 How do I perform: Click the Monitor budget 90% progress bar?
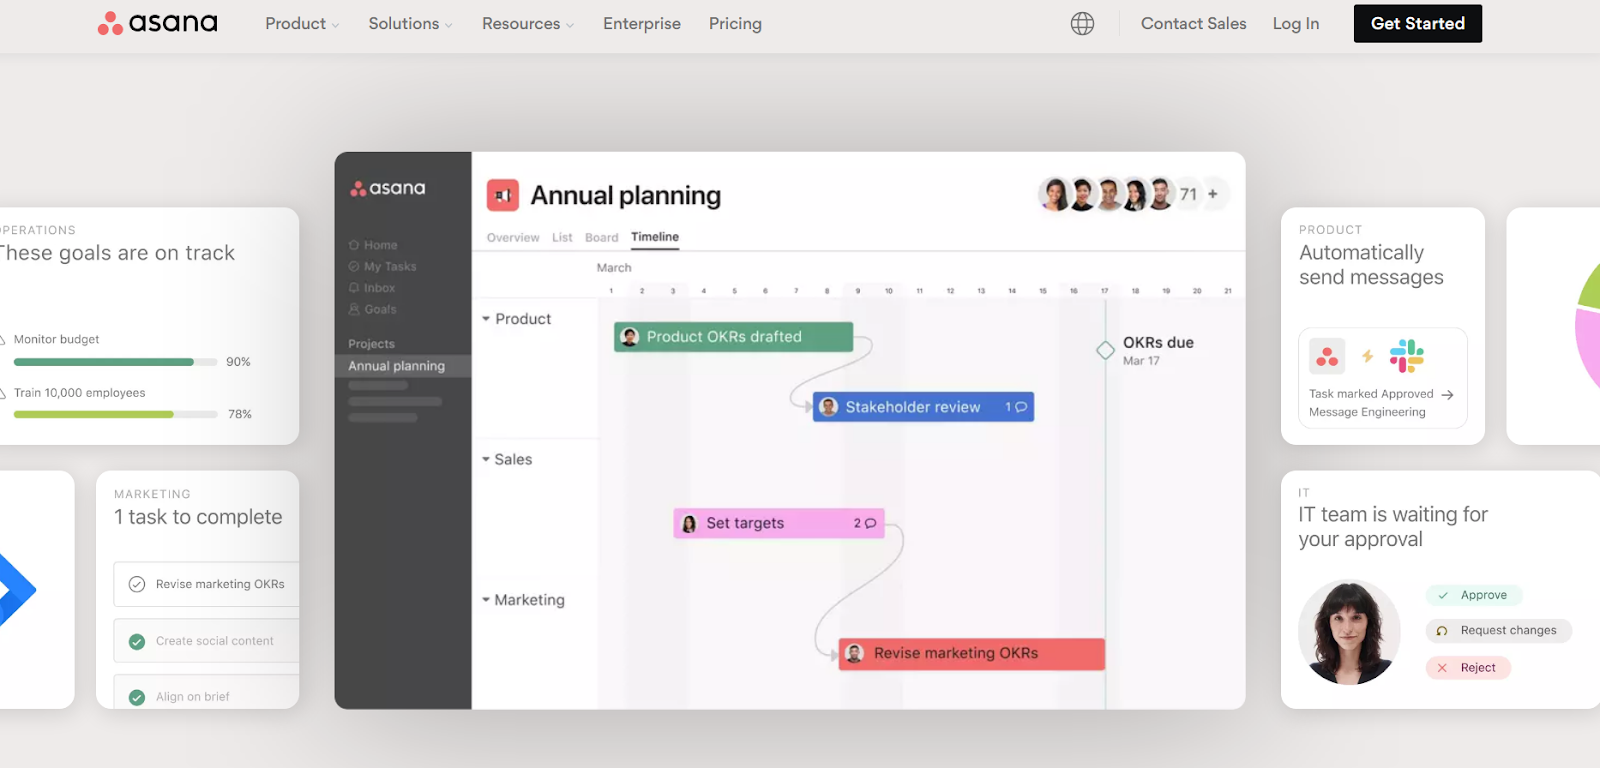[x=116, y=362]
